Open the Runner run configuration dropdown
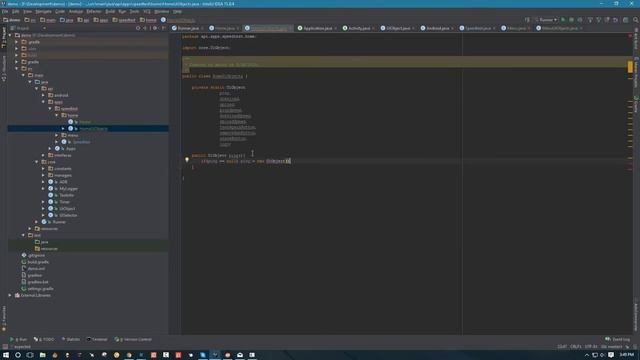This screenshot has height=360, width=640. tap(546, 20)
